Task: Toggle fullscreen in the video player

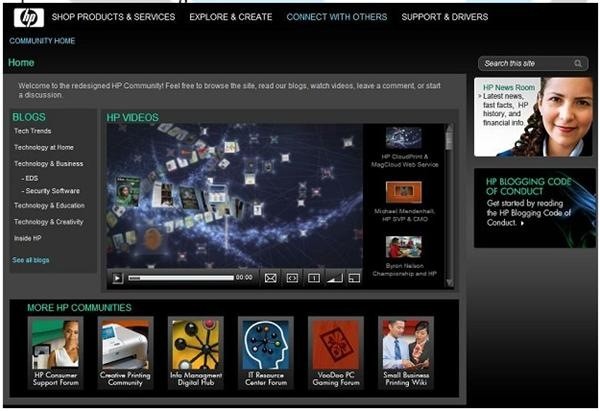Action: (354, 278)
